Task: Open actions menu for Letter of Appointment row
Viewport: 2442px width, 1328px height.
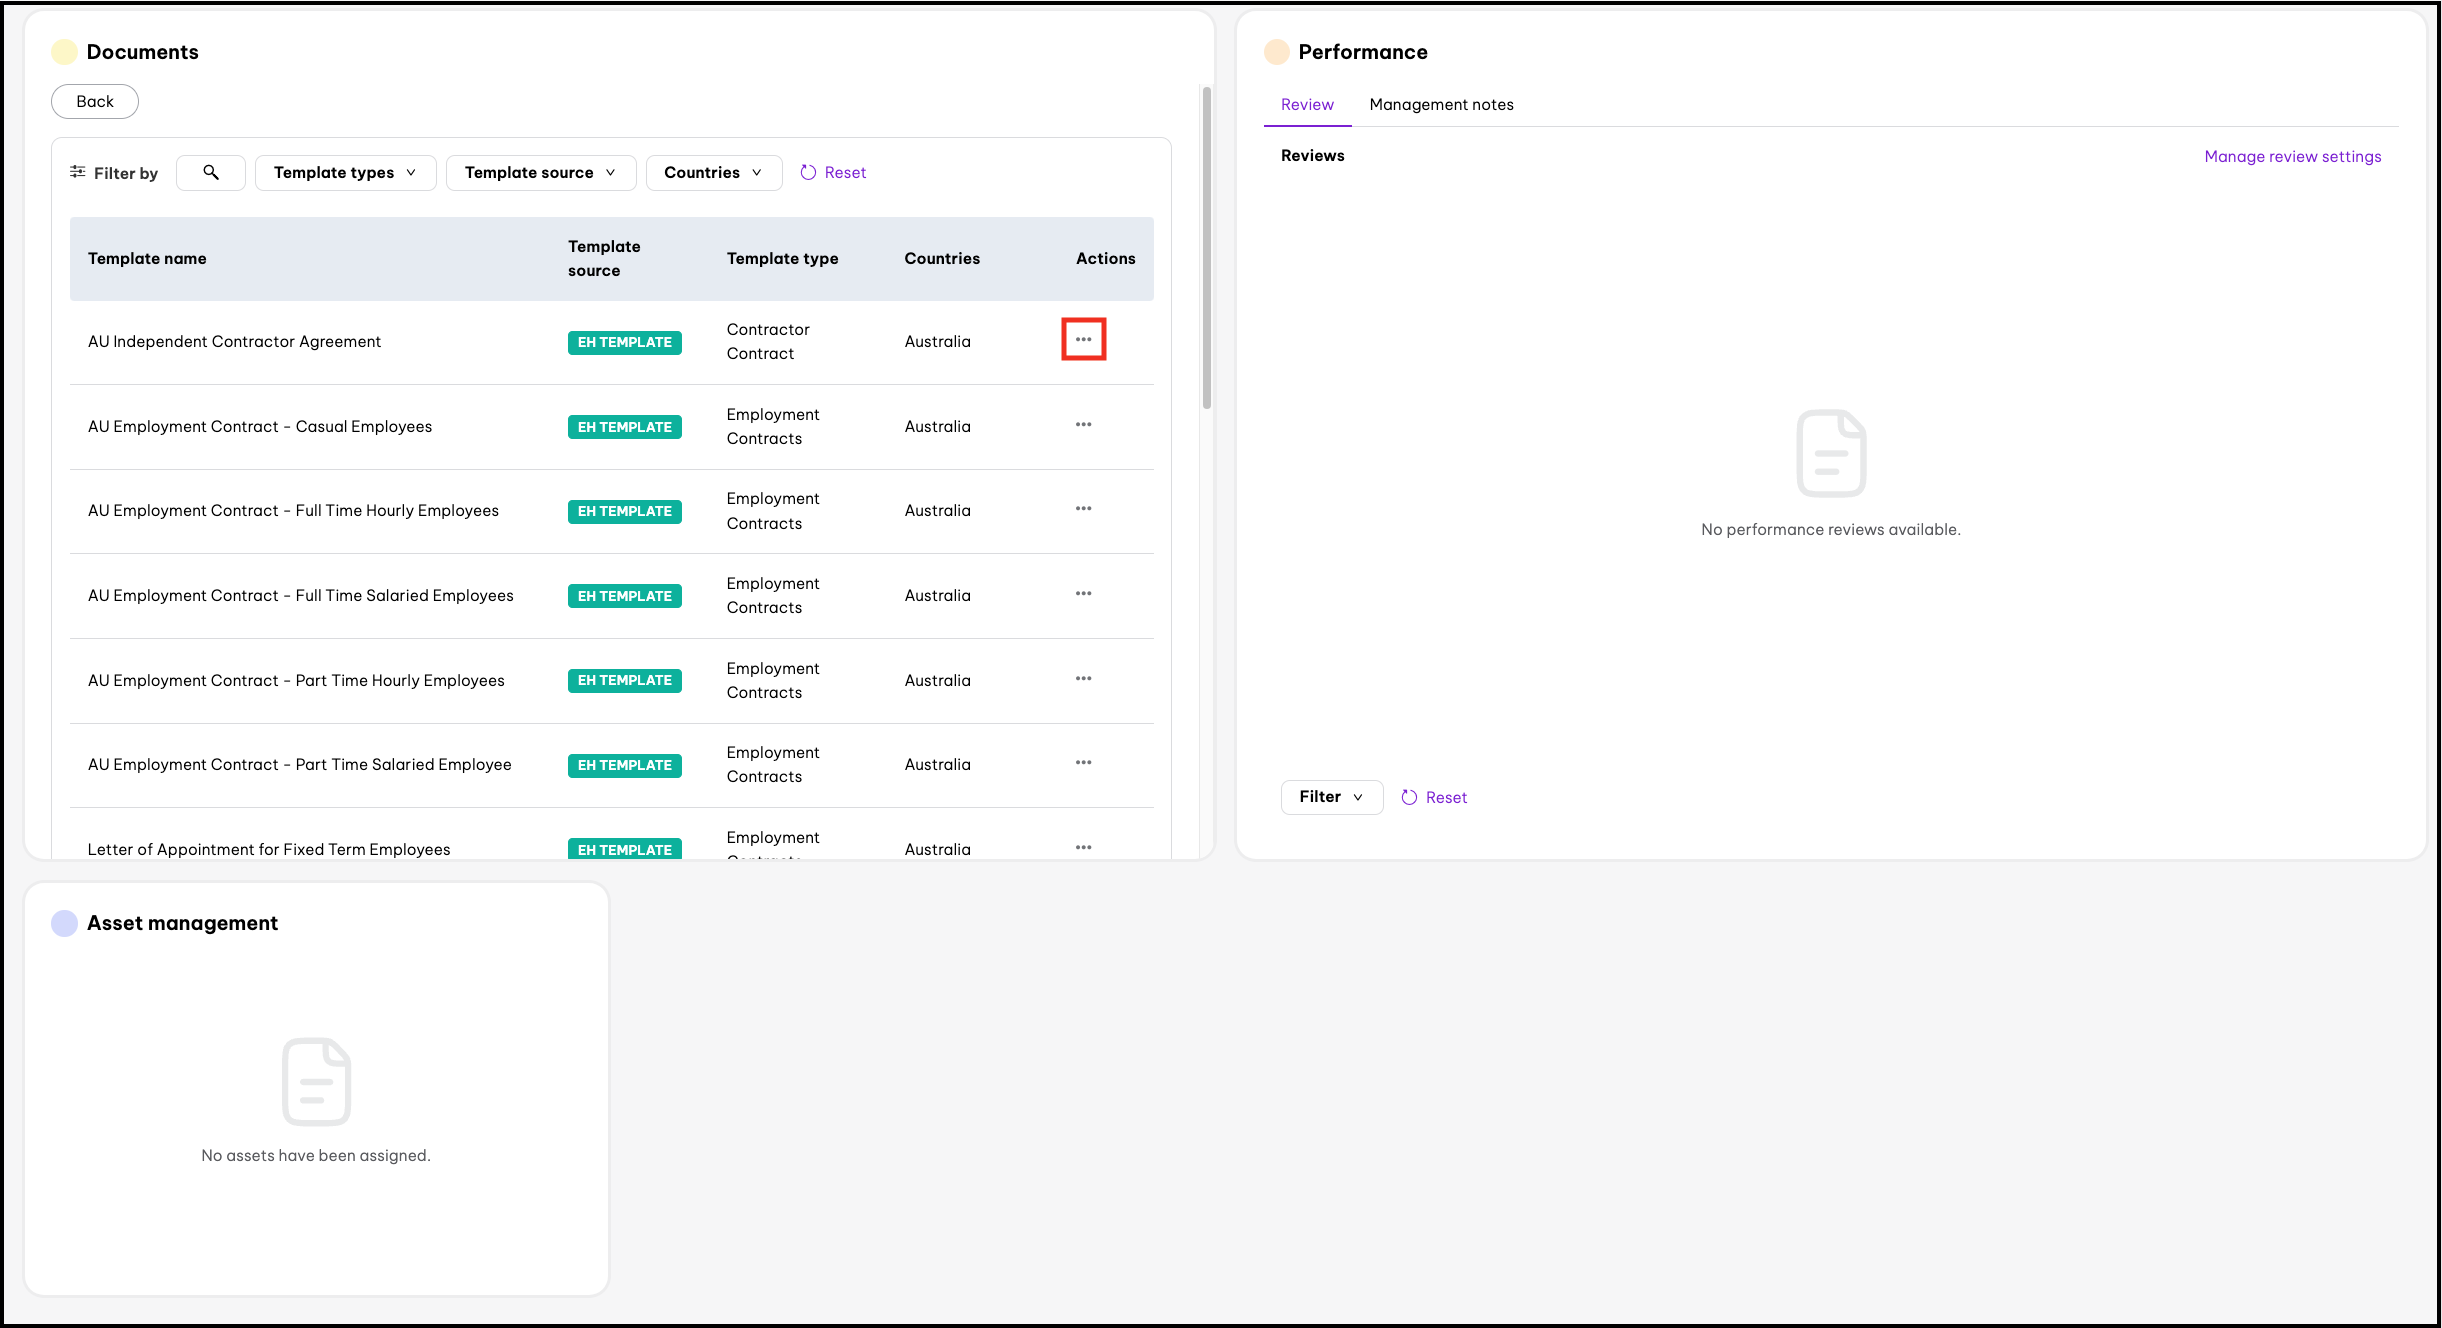Action: click(x=1083, y=848)
